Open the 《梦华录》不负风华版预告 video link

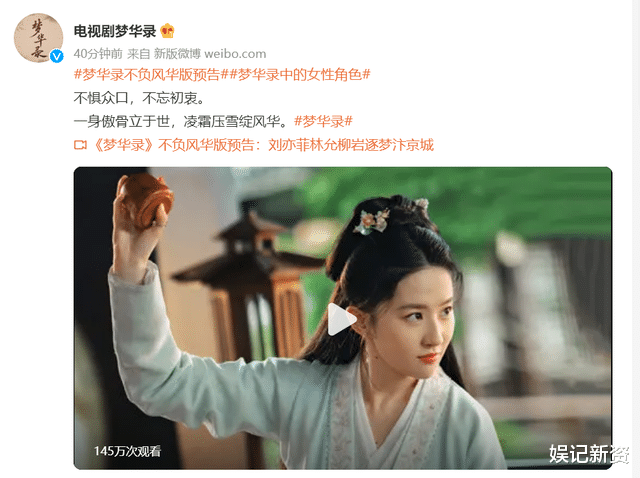click(x=263, y=145)
